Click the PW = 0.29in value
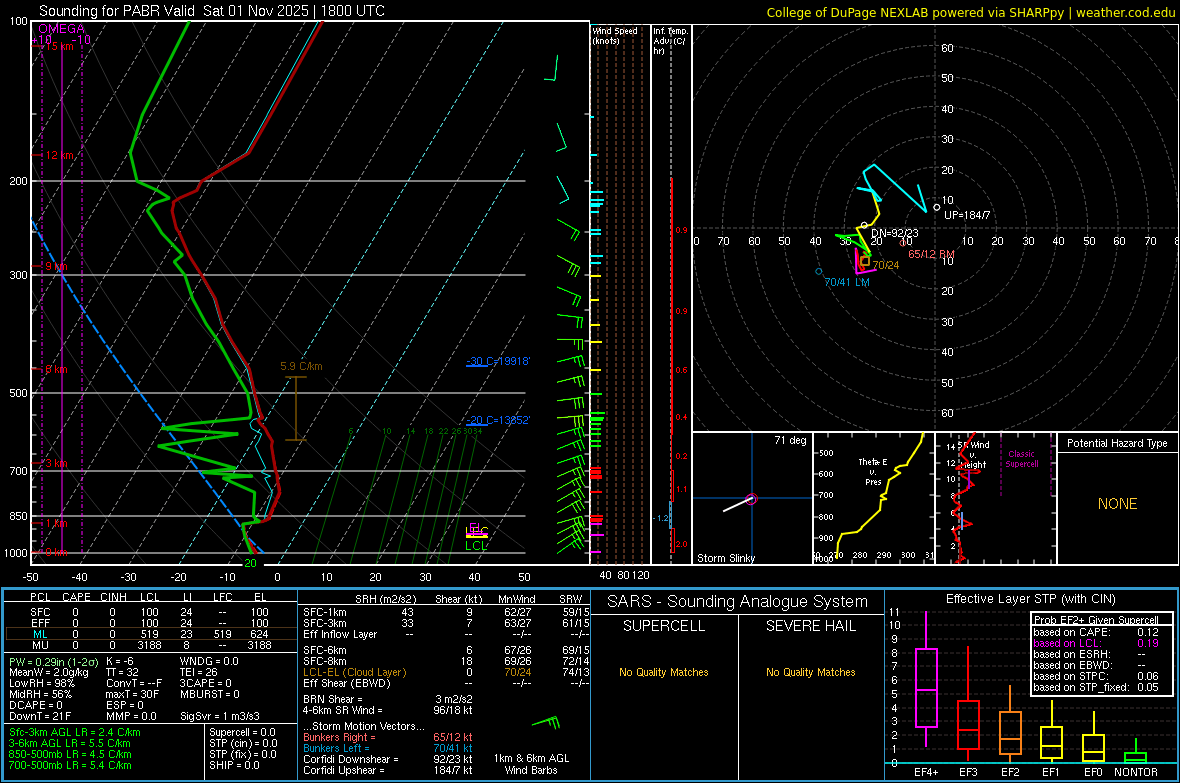Screen dimensions: 1180x783 coord(54,662)
